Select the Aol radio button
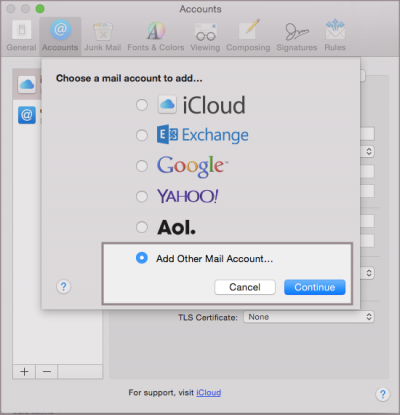 [142, 227]
